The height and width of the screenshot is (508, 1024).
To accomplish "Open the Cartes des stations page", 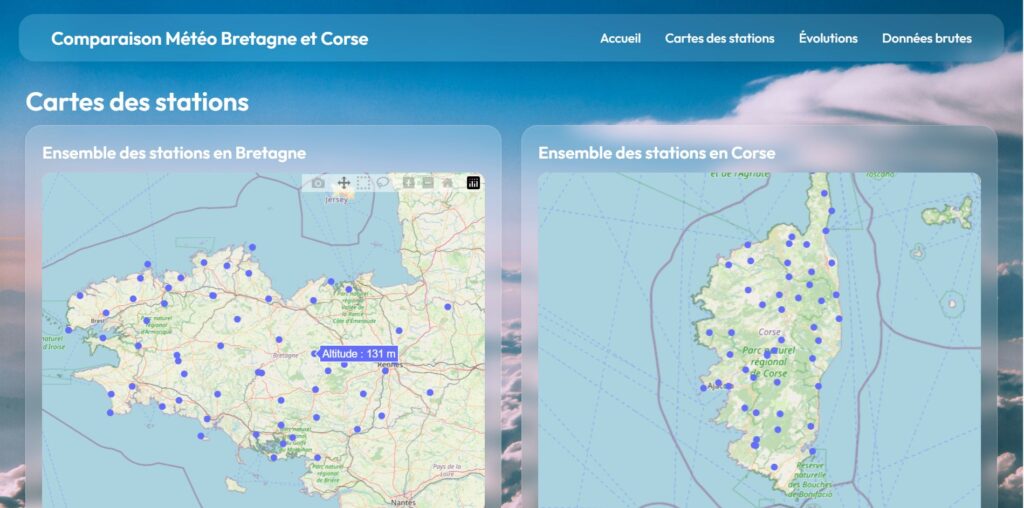I will pyautogui.click(x=720, y=38).
